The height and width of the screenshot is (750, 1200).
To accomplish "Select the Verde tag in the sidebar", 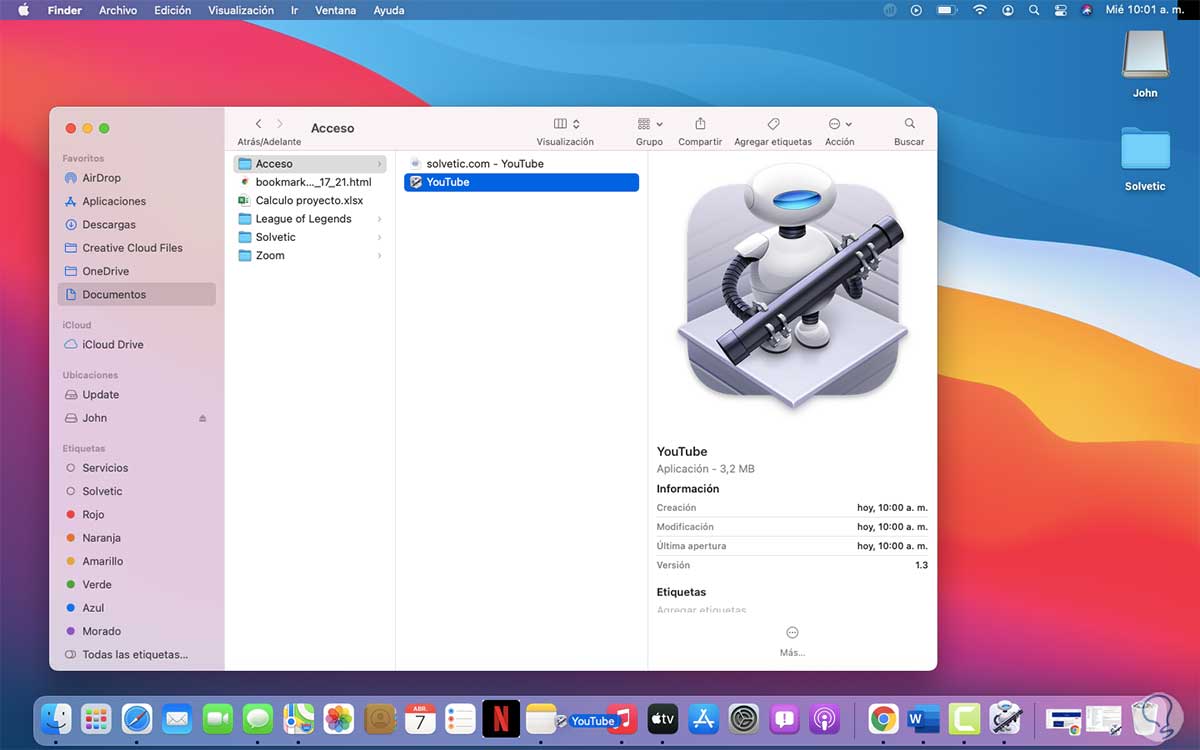I will coord(136,584).
